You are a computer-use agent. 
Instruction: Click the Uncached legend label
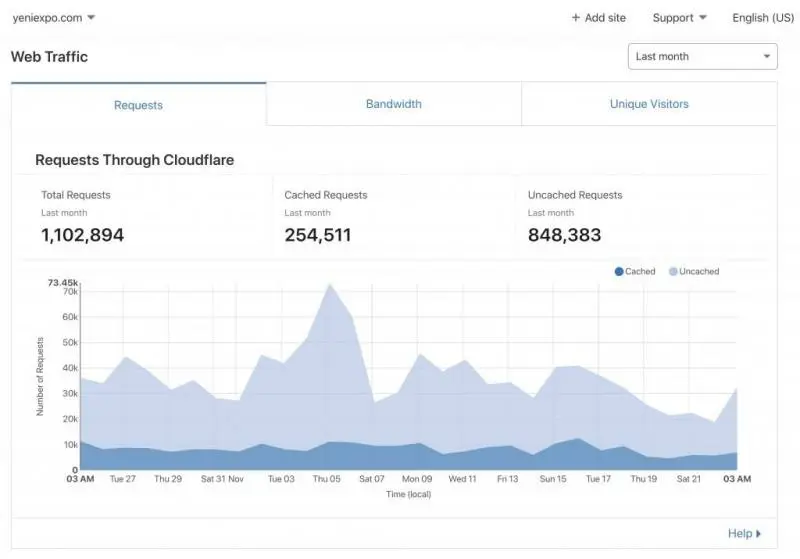point(699,271)
